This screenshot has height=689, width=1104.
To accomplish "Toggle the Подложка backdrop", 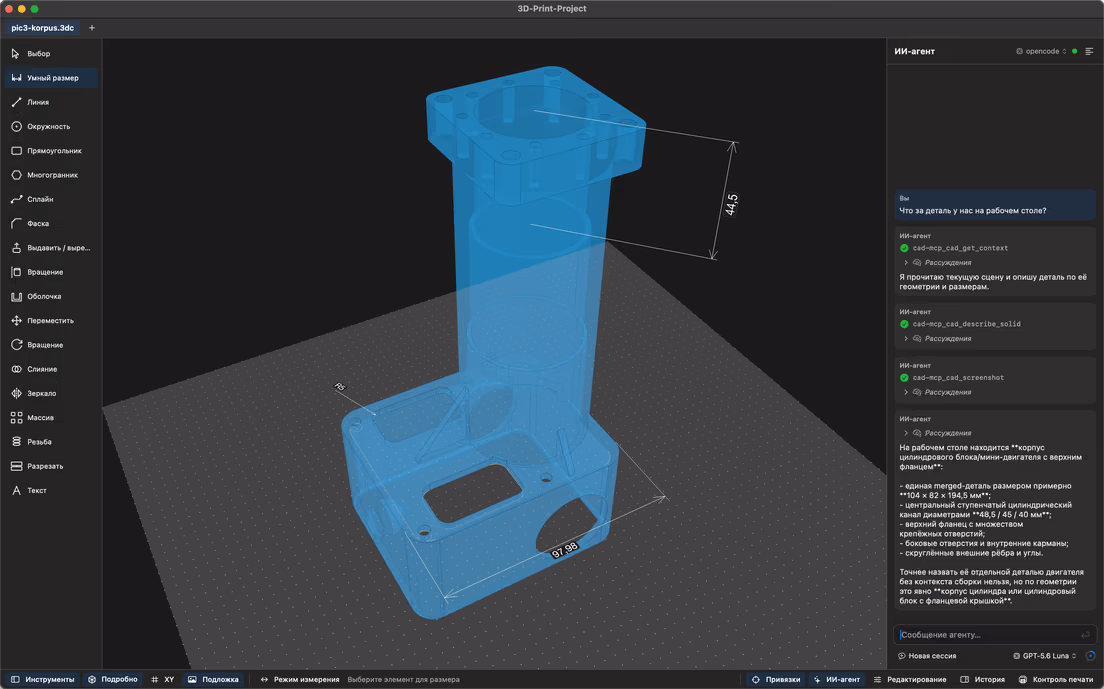I will [x=213, y=680].
